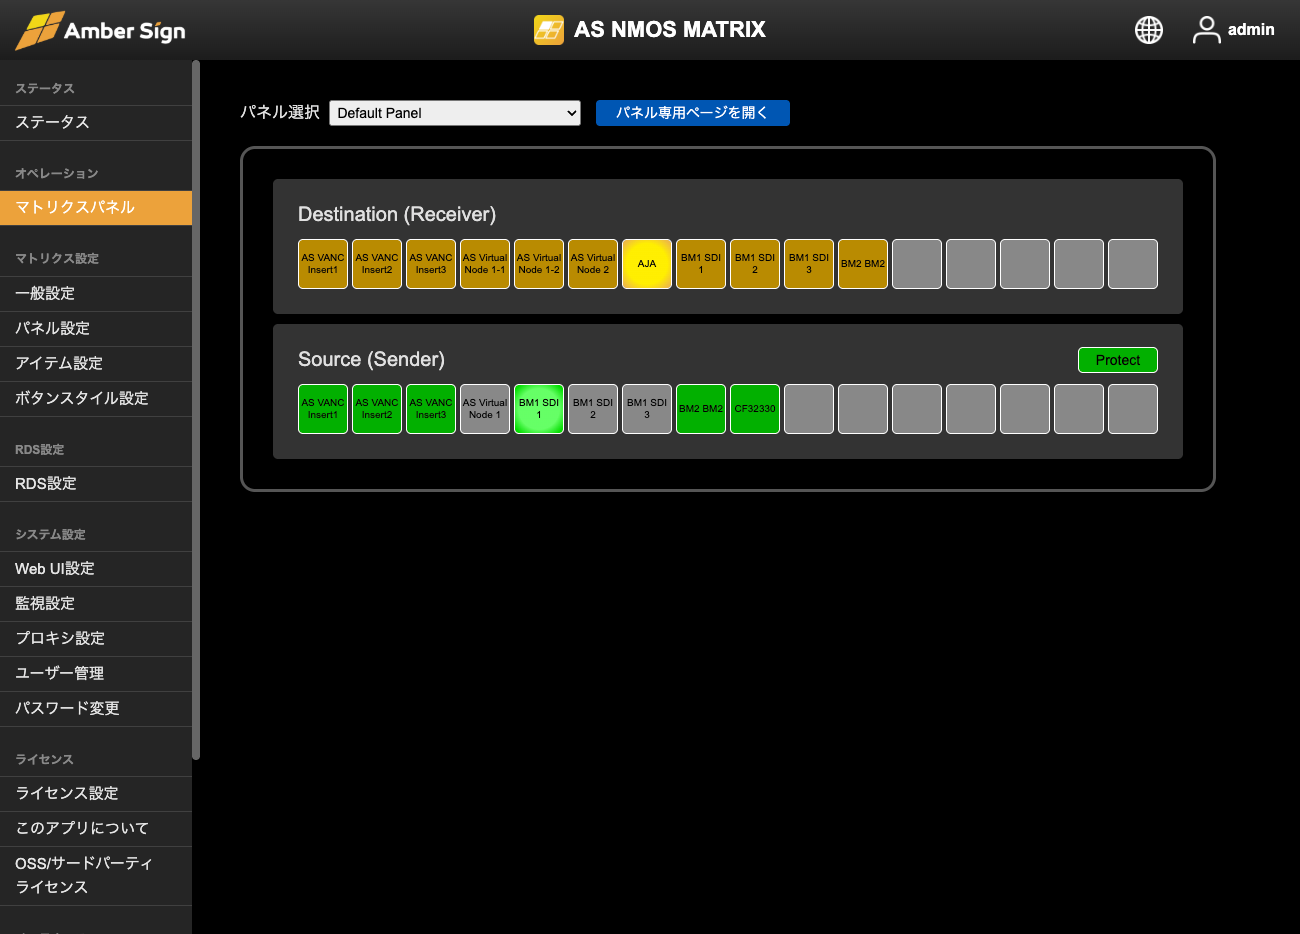Screen dimensions: 1300x934
Task: Click the AS NMOS MATRIX logo icon
Action: 548,30
